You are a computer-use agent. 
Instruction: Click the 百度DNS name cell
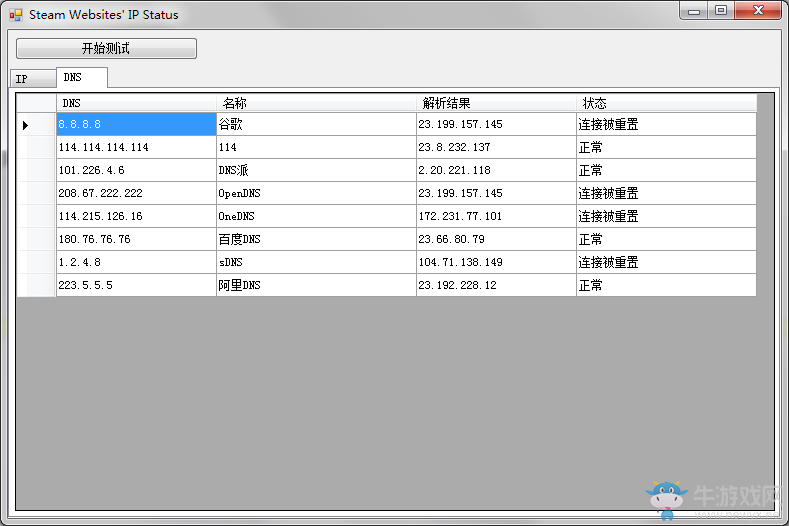317,239
